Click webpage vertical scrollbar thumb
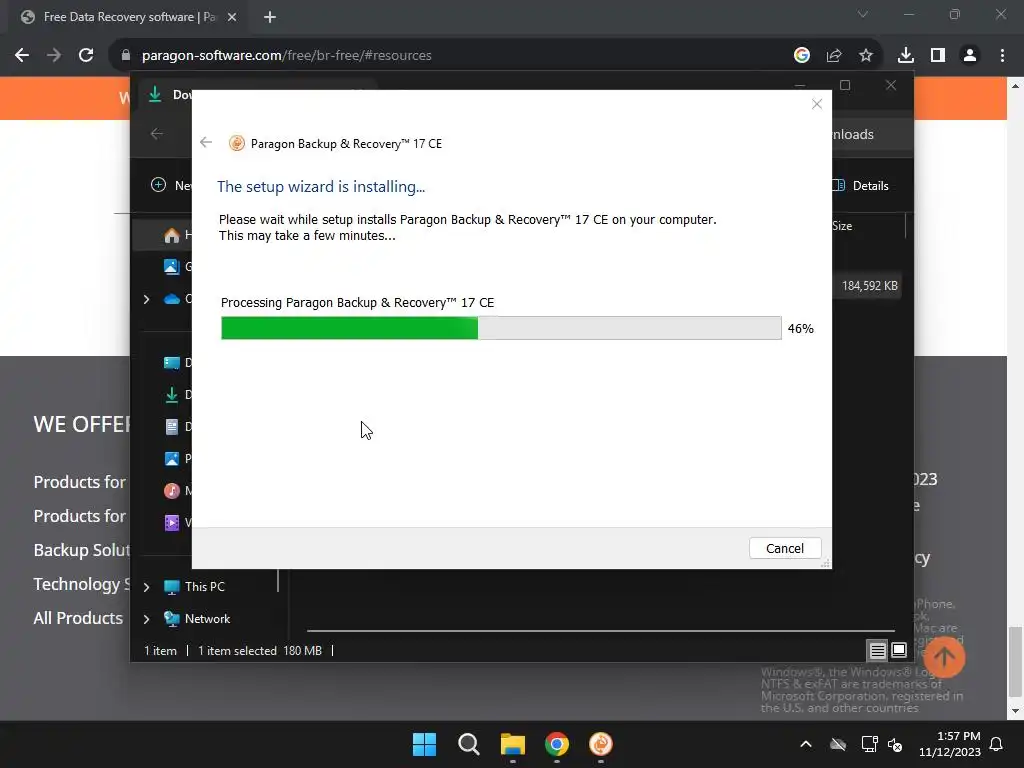The image size is (1024, 768). 1015,662
